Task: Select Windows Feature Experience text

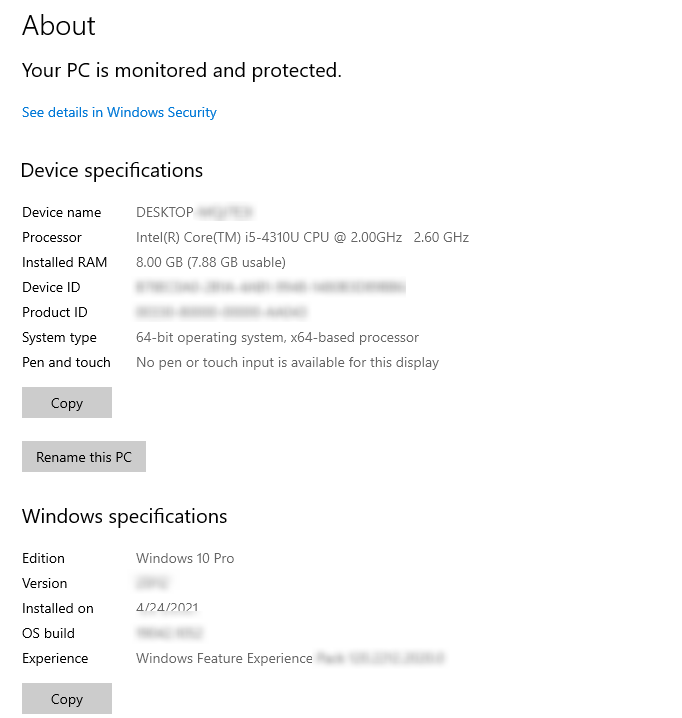Action: point(224,658)
